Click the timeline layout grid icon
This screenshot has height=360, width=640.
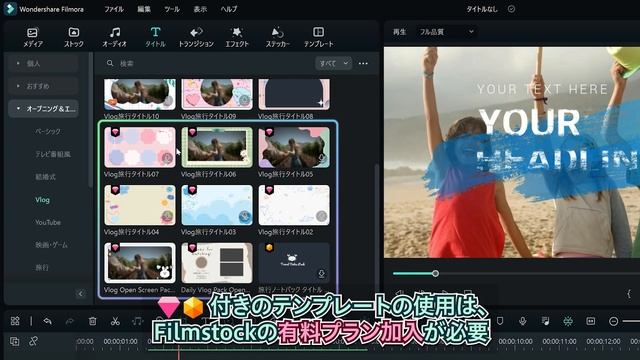(15, 321)
